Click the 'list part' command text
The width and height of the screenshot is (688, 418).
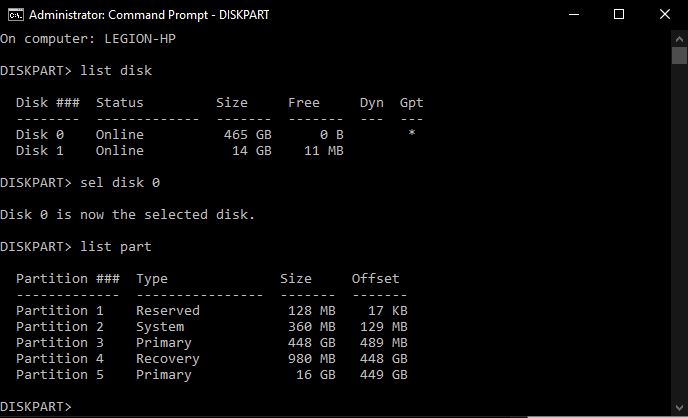[116, 247]
